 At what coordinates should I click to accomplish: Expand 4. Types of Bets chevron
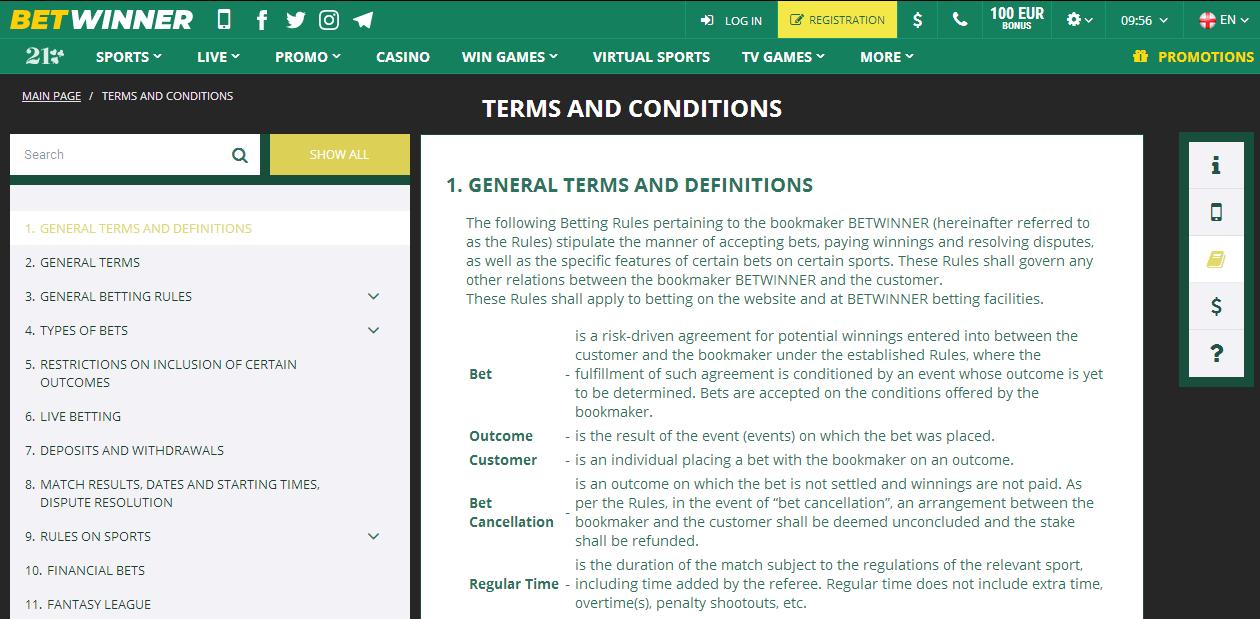click(x=374, y=330)
